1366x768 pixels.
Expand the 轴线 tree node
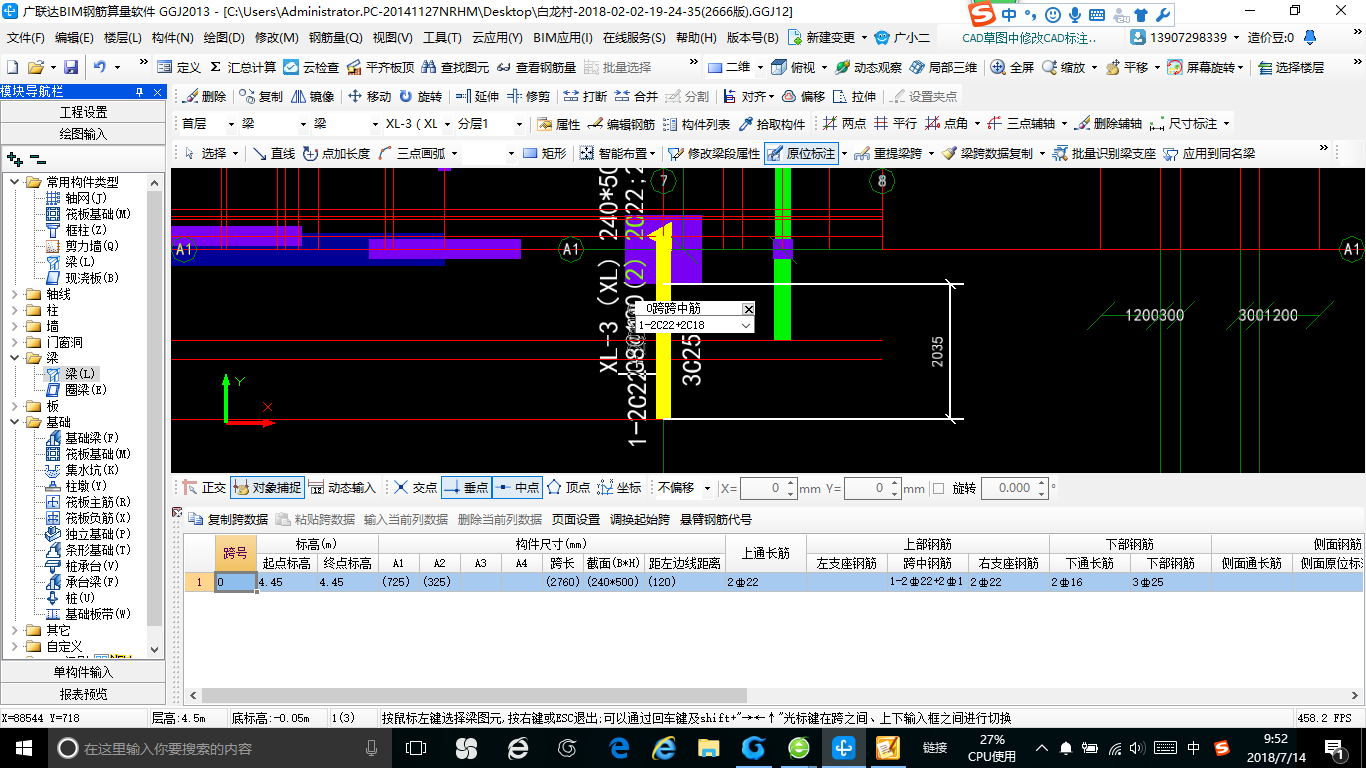[x=15, y=294]
